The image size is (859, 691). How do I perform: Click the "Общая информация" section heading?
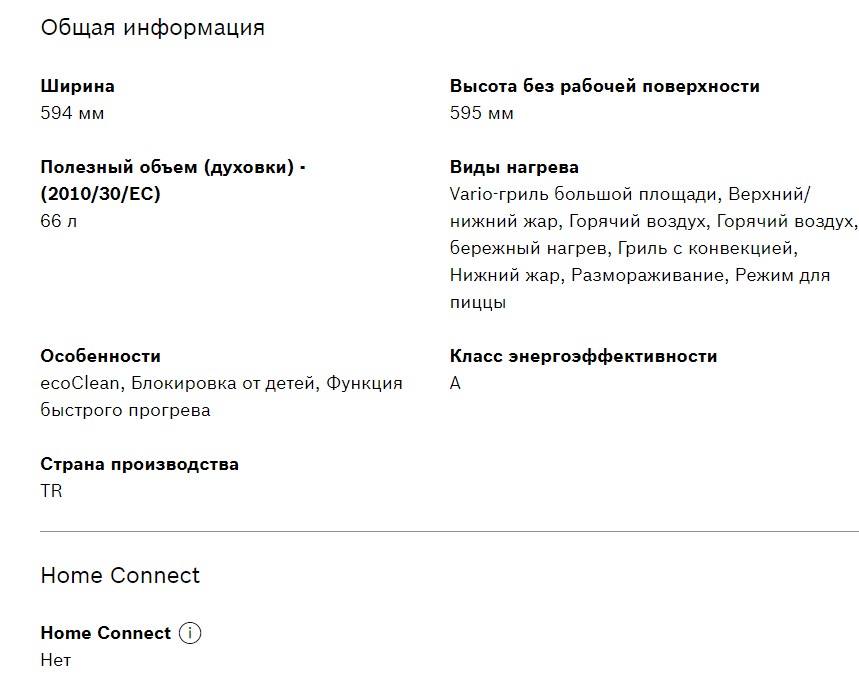(152, 27)
